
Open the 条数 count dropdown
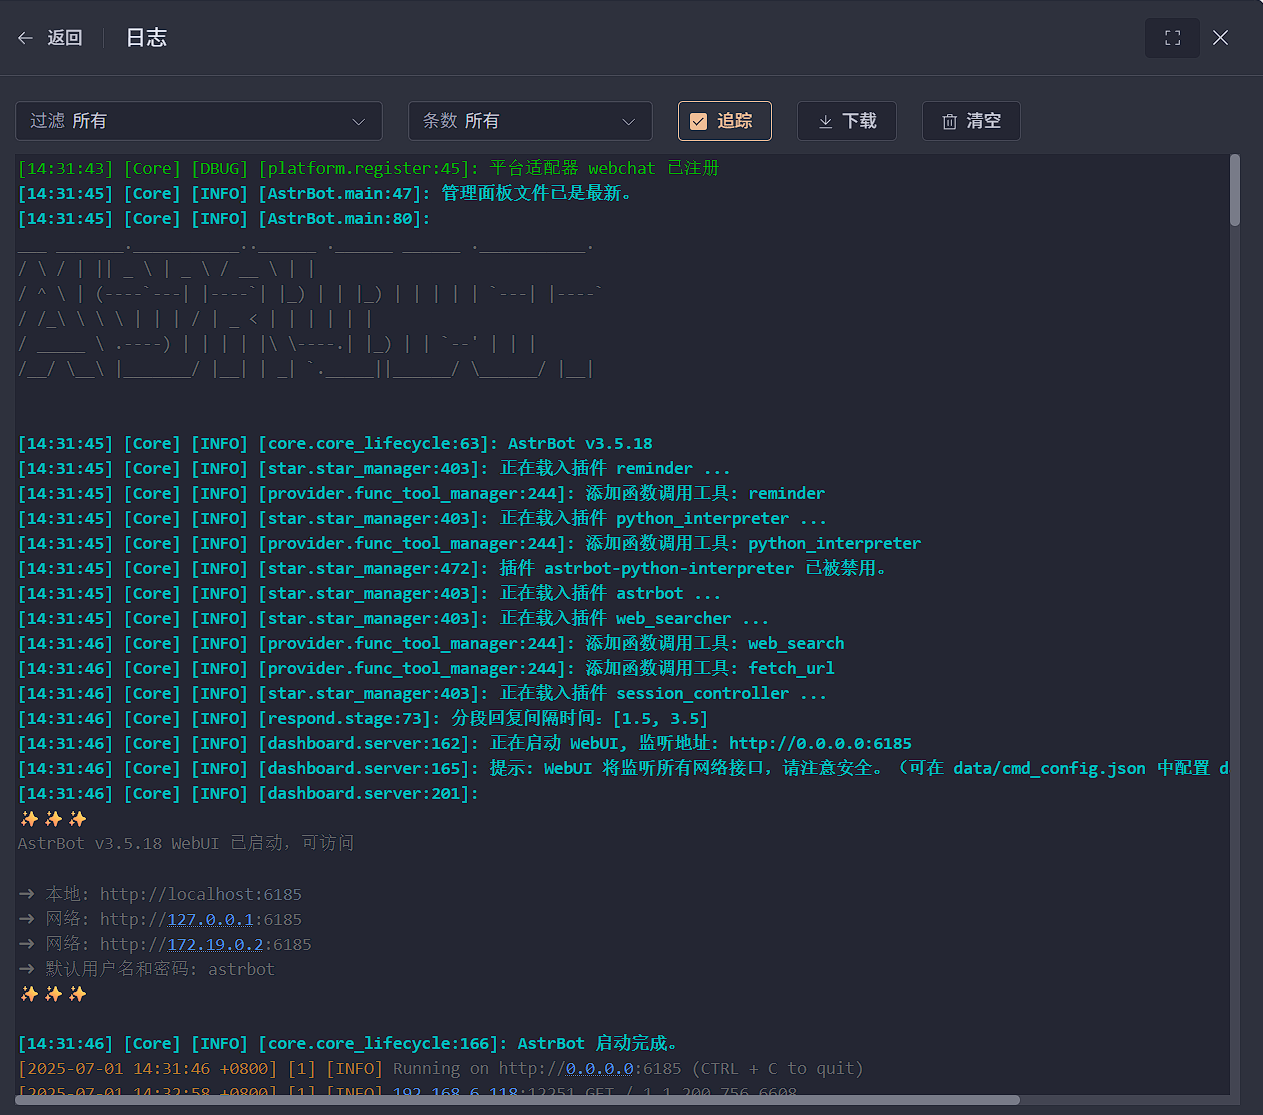(530, 121)
